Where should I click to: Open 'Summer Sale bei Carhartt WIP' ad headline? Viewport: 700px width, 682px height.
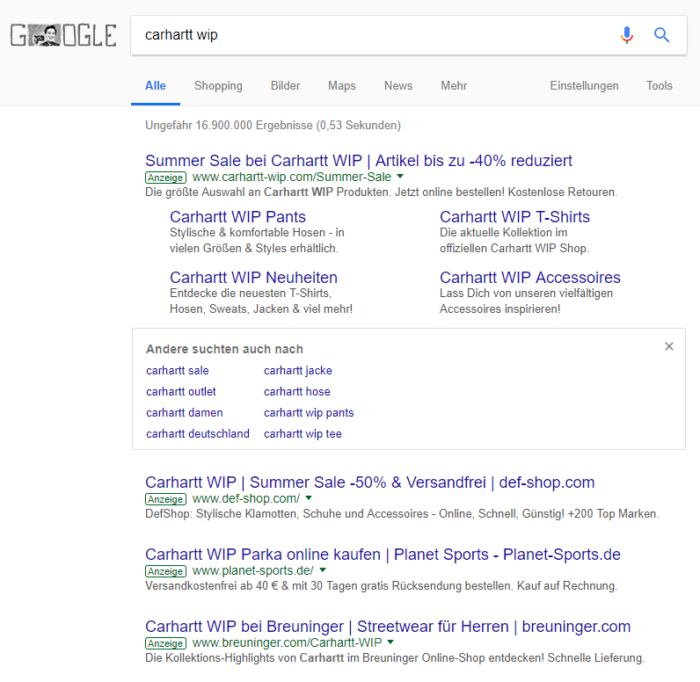pos(358,161)
